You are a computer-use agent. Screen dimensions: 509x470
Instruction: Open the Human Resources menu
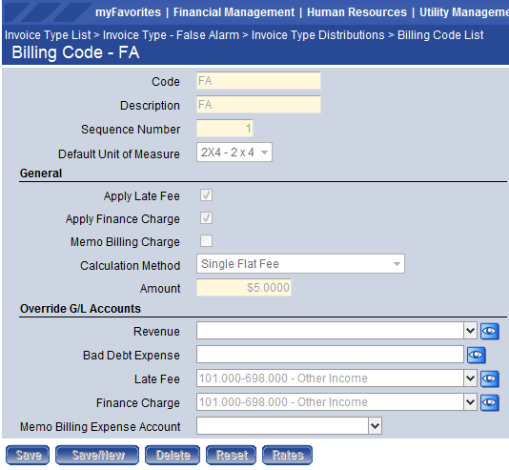coord(357,12)
